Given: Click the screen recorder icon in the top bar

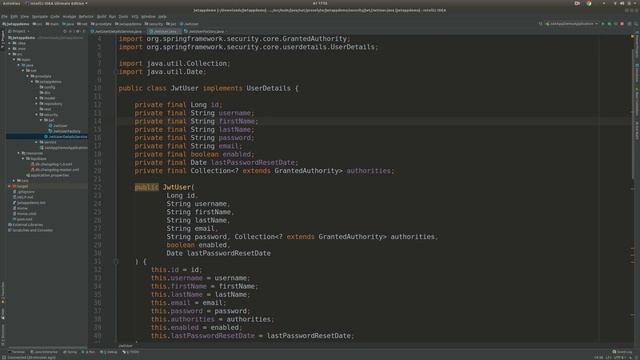Looking at the screenshot, I should pos(577,3).
